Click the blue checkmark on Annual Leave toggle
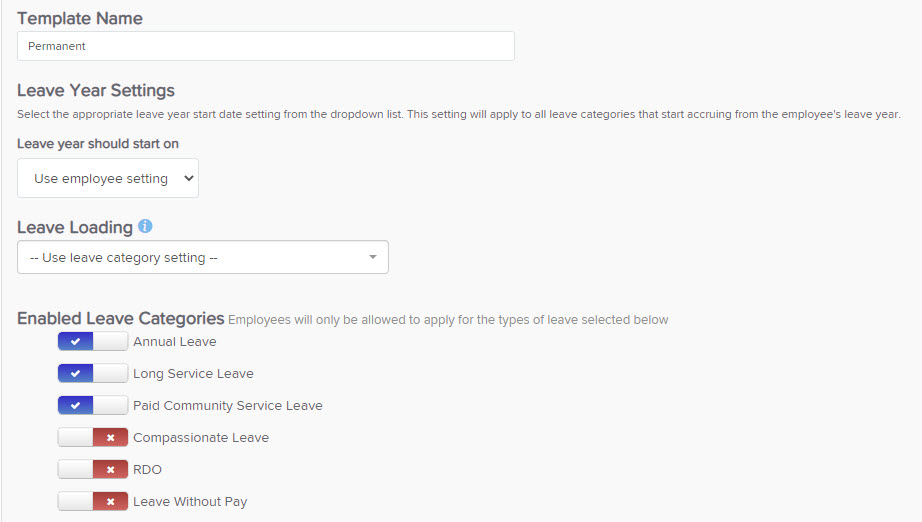This screenshot has width=922, height=522. [75, 342]
